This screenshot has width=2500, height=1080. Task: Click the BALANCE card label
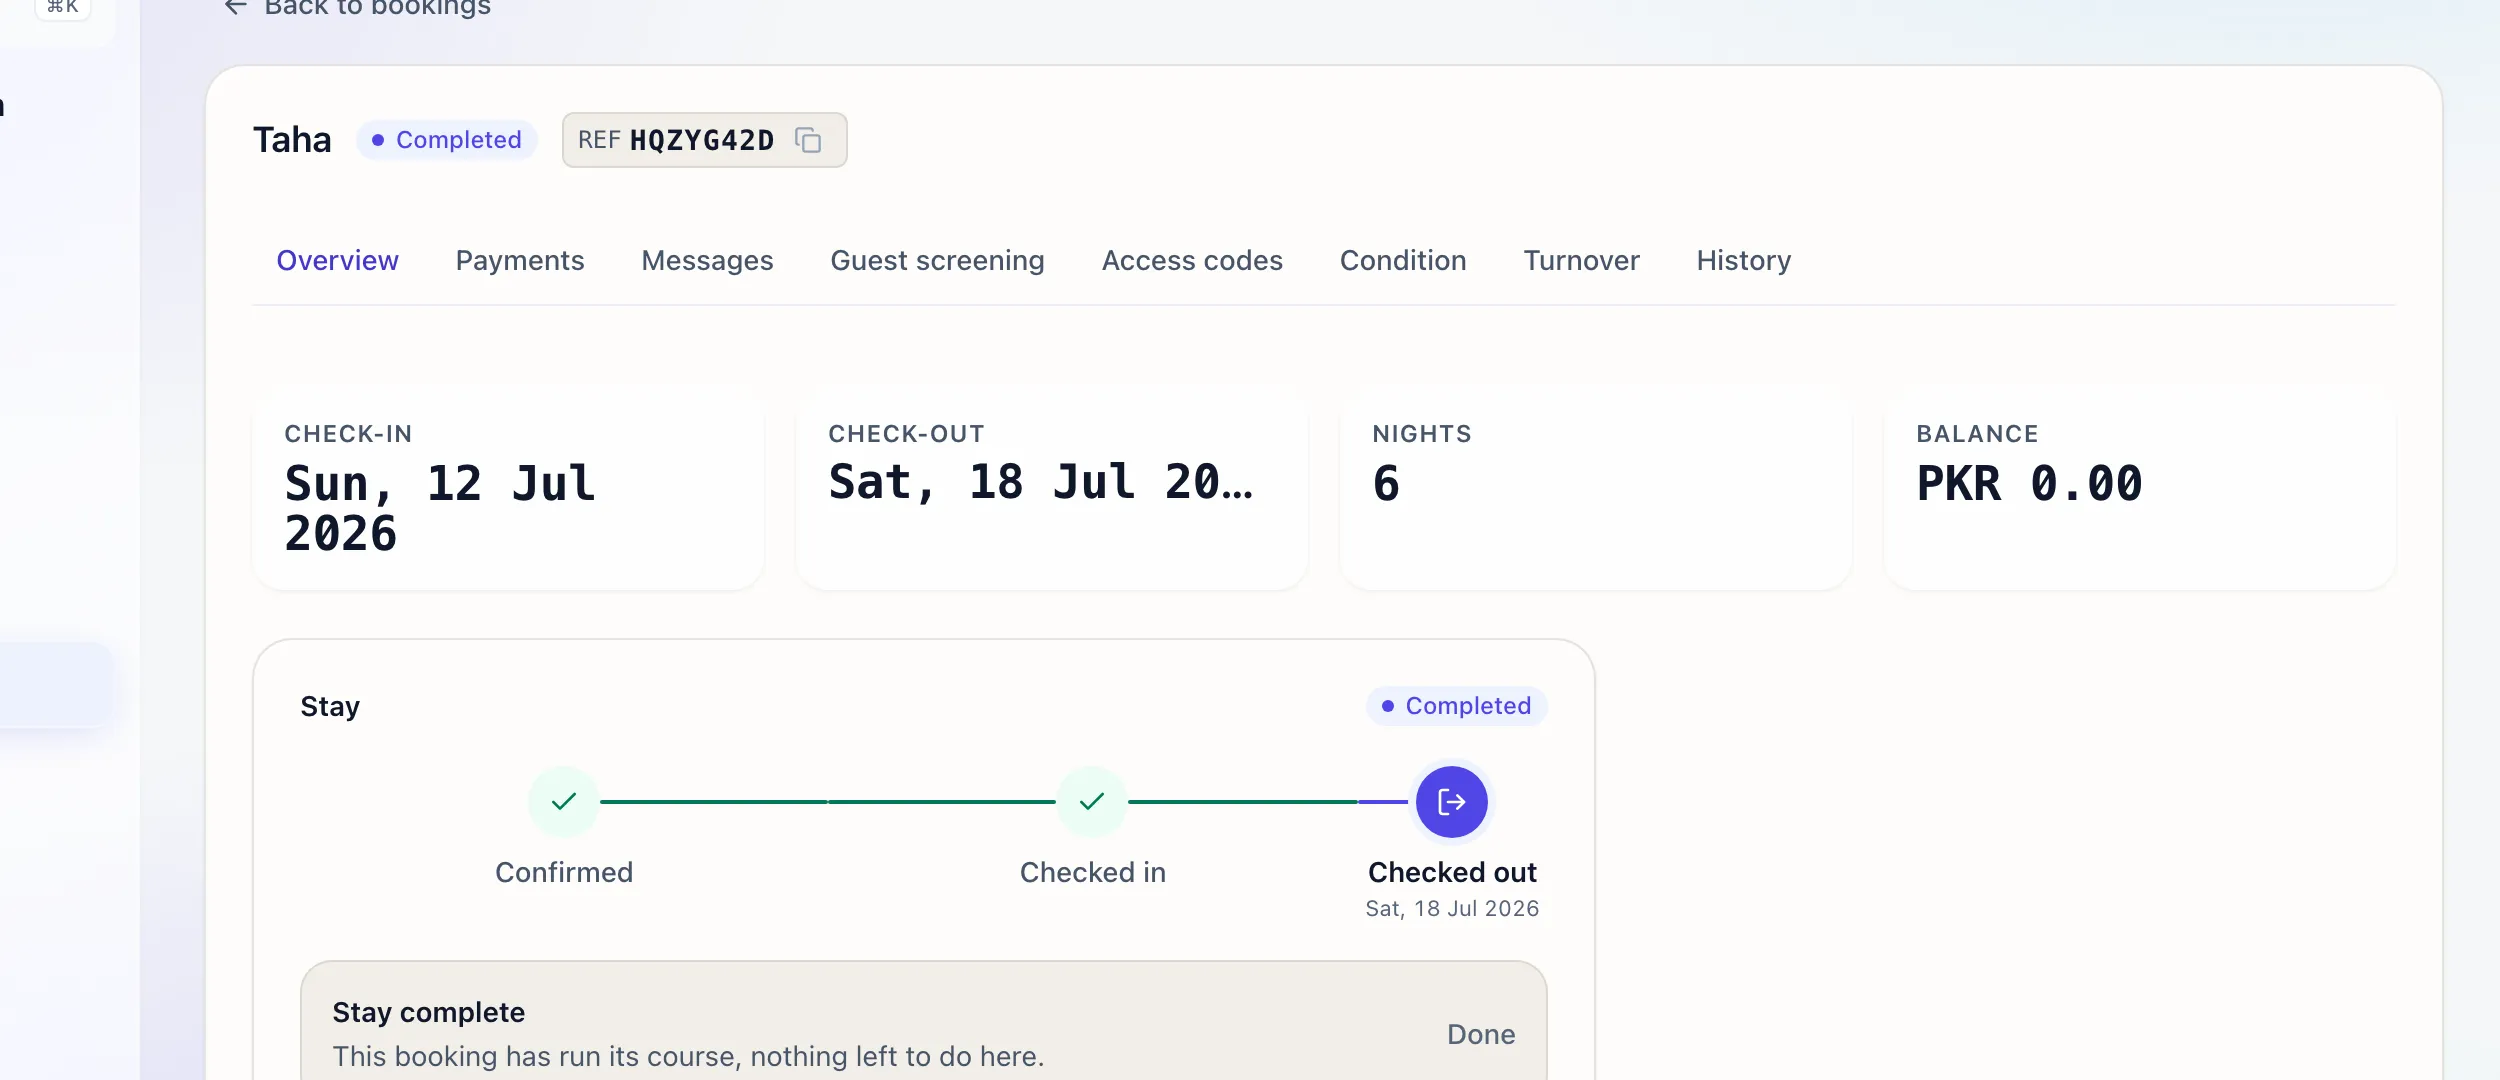tap(1977, 434)
